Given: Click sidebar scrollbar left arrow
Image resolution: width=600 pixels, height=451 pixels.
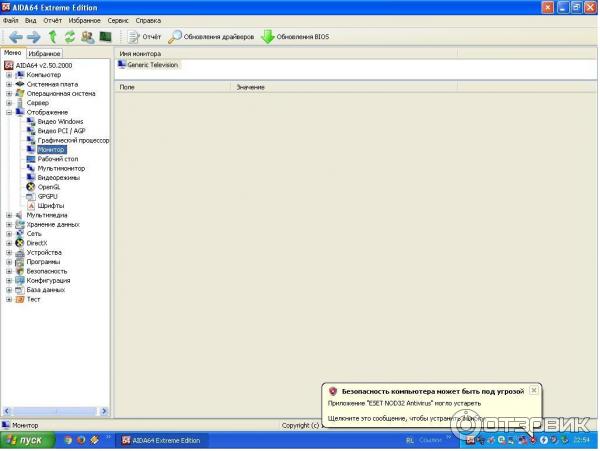Looking at the screenshot, I should 7,411.
